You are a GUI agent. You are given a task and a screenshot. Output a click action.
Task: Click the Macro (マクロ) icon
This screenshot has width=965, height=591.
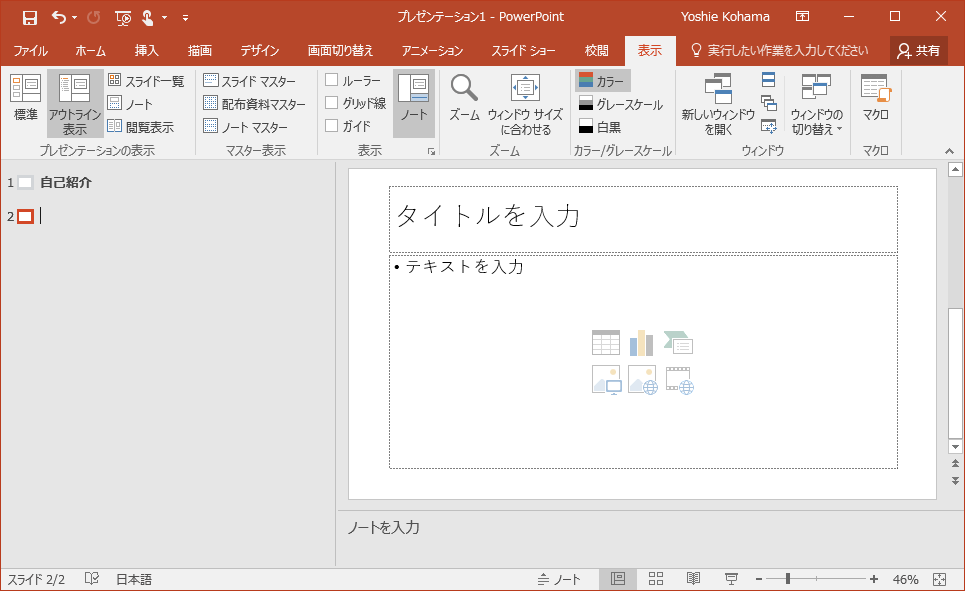(x=875, y=97)
